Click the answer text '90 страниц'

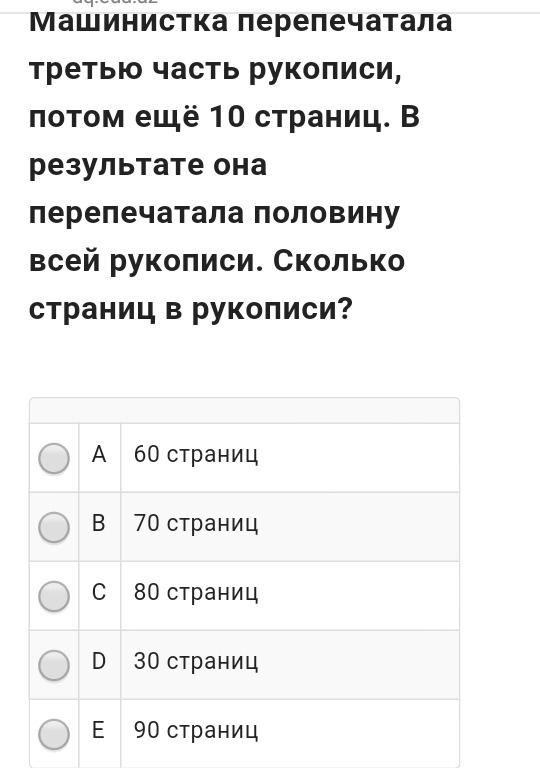coord(196,730)
